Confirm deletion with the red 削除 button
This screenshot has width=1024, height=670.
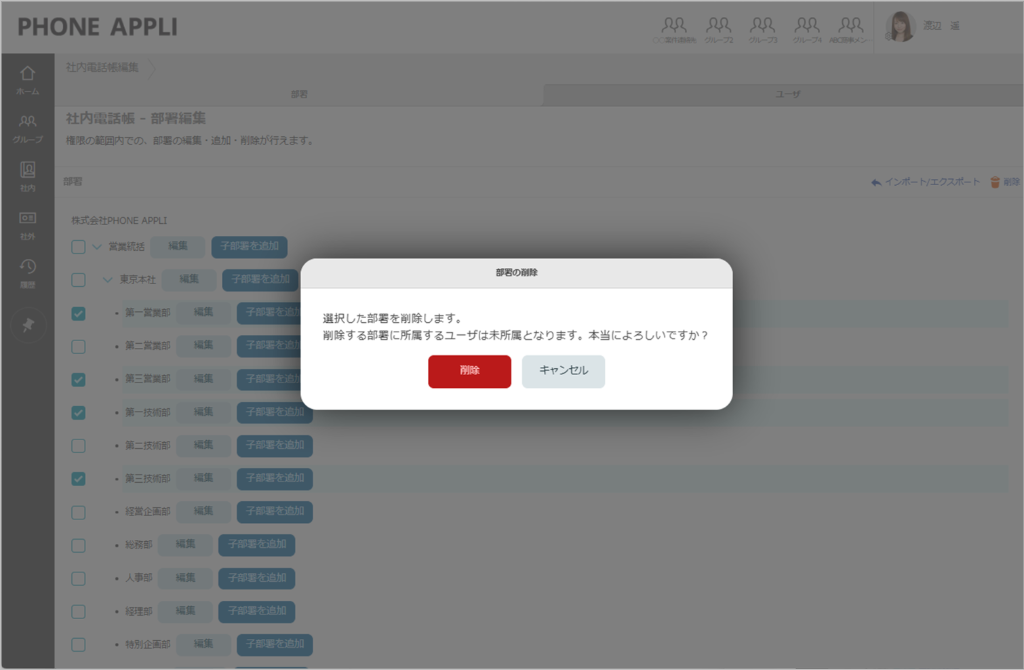(x=469, y=371)
